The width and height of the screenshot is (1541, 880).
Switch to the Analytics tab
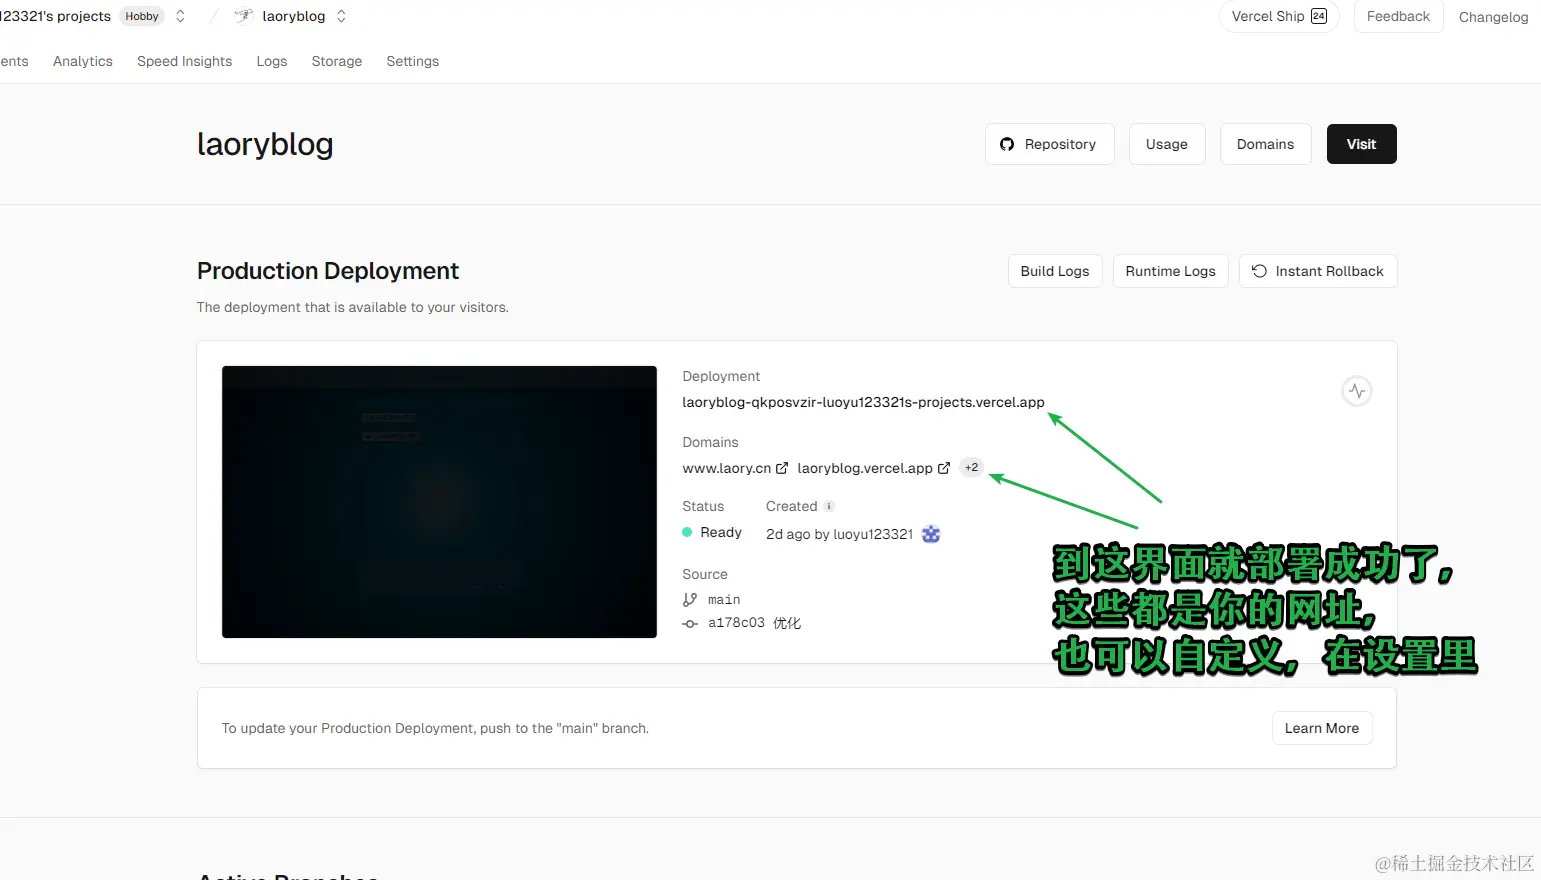point(83,61)
